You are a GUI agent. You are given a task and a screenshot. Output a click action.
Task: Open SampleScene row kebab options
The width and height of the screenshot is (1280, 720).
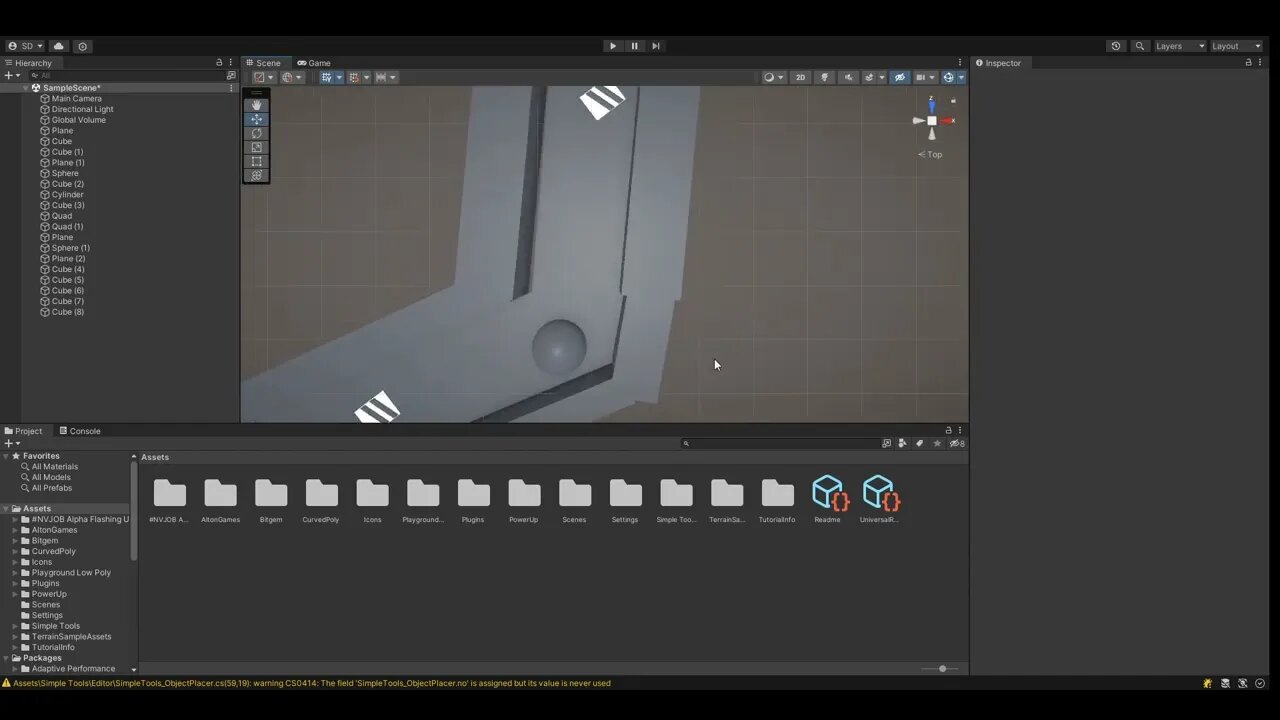coord(231,88)
